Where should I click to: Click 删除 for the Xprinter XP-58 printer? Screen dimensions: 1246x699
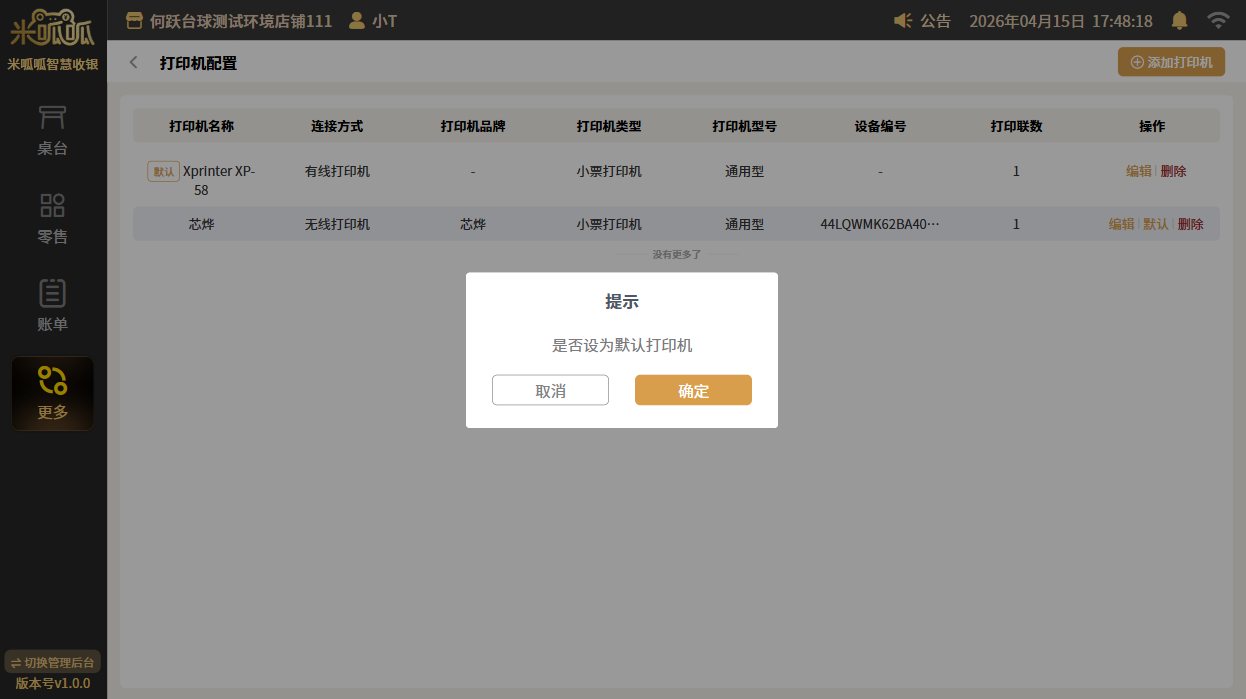click(1174, 171)
